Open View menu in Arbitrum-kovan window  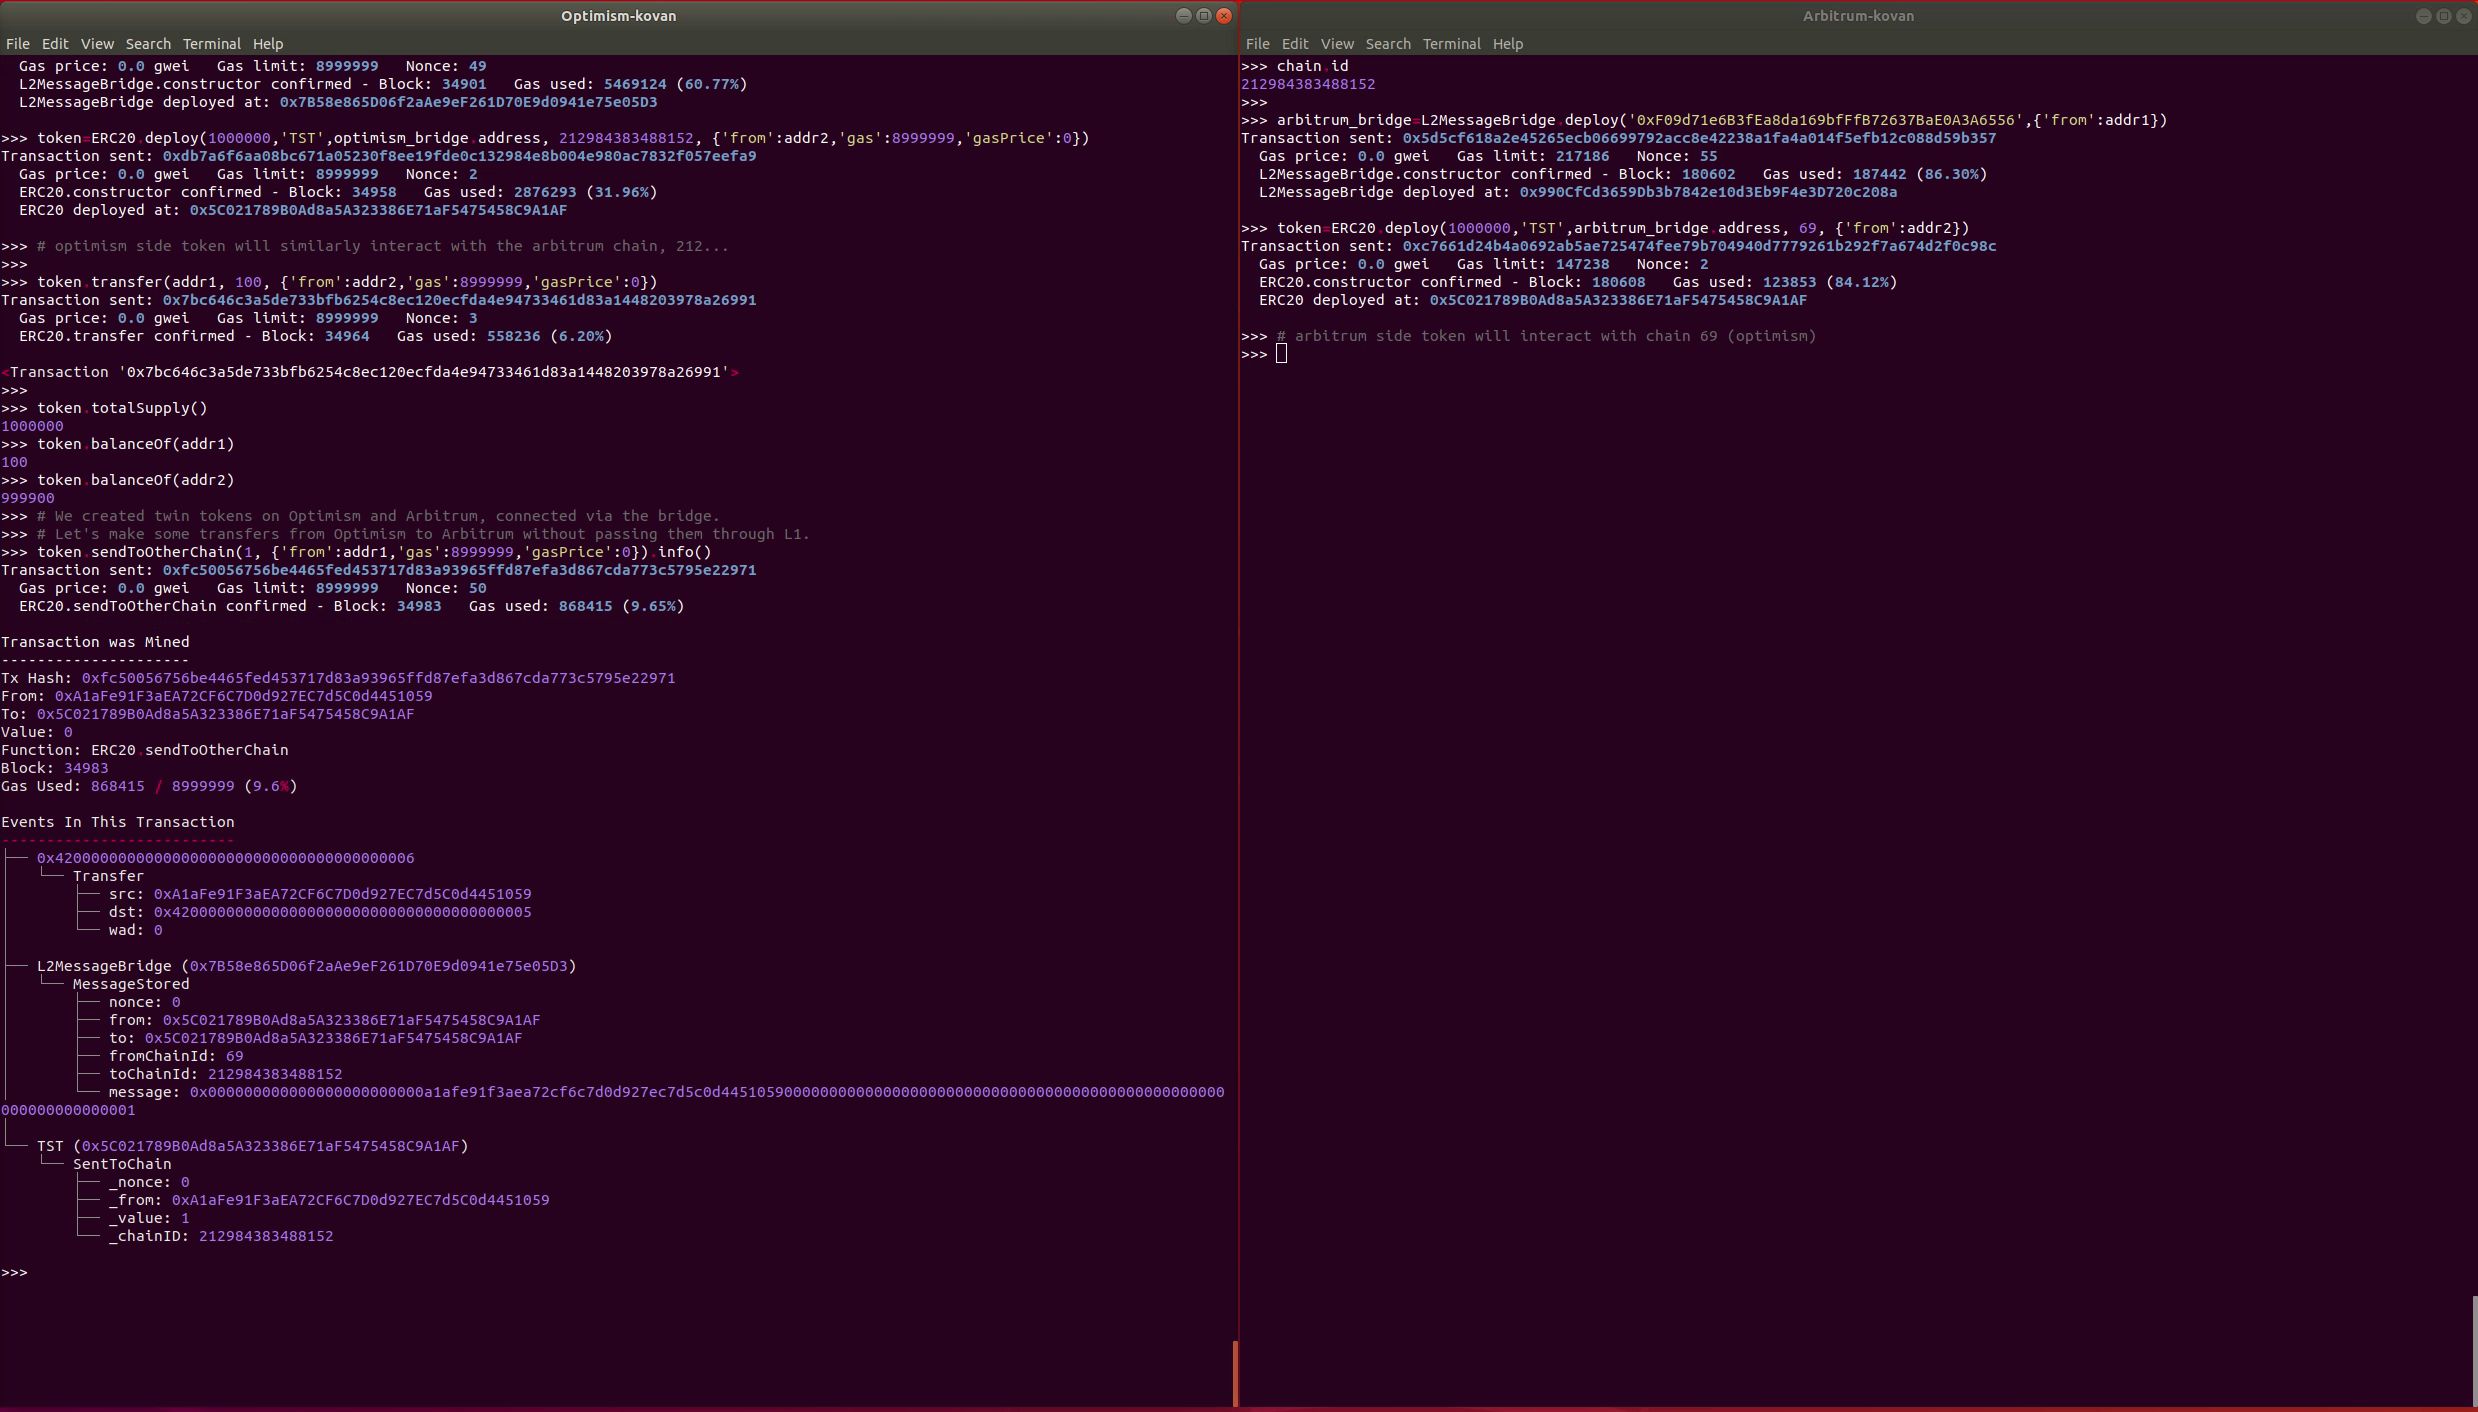[x=1337, y=44]
